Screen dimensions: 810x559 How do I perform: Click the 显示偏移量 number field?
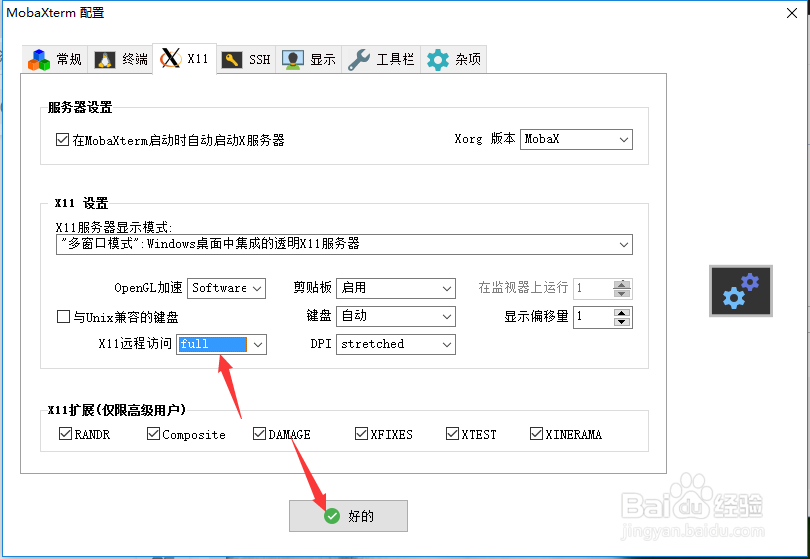[594, 317]
